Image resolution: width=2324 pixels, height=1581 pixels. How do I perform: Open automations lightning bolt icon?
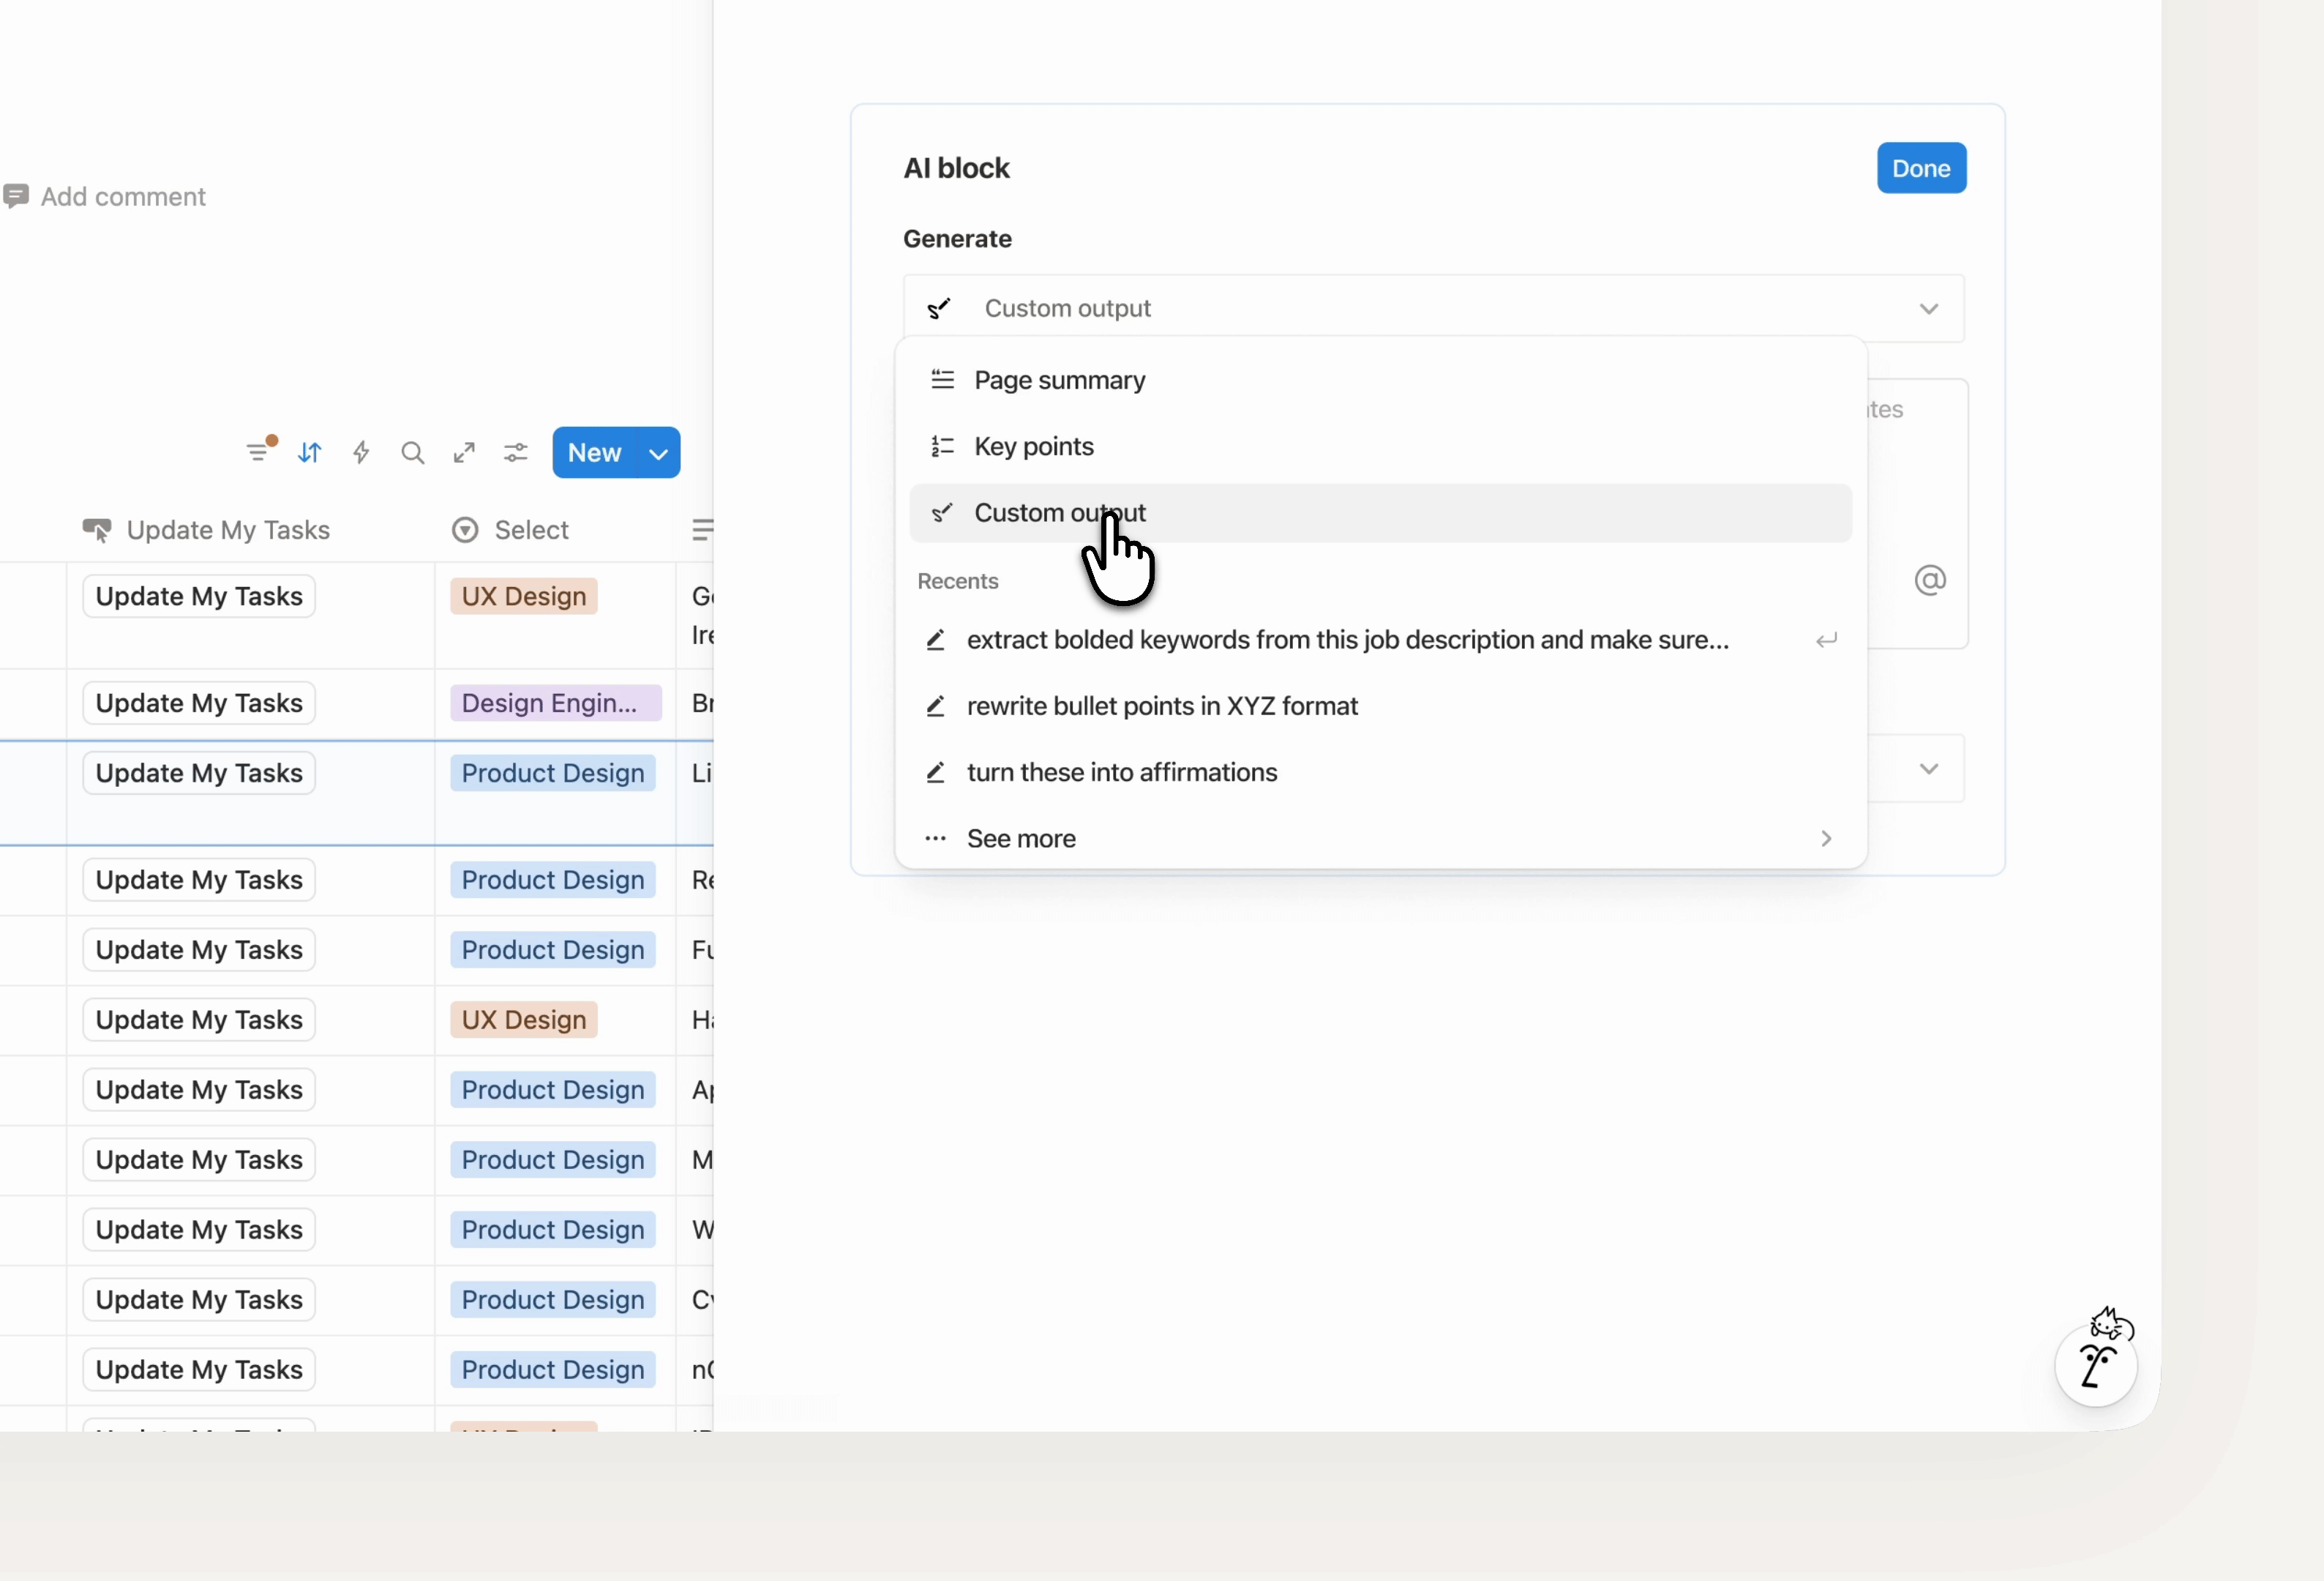tap(362, 452)
